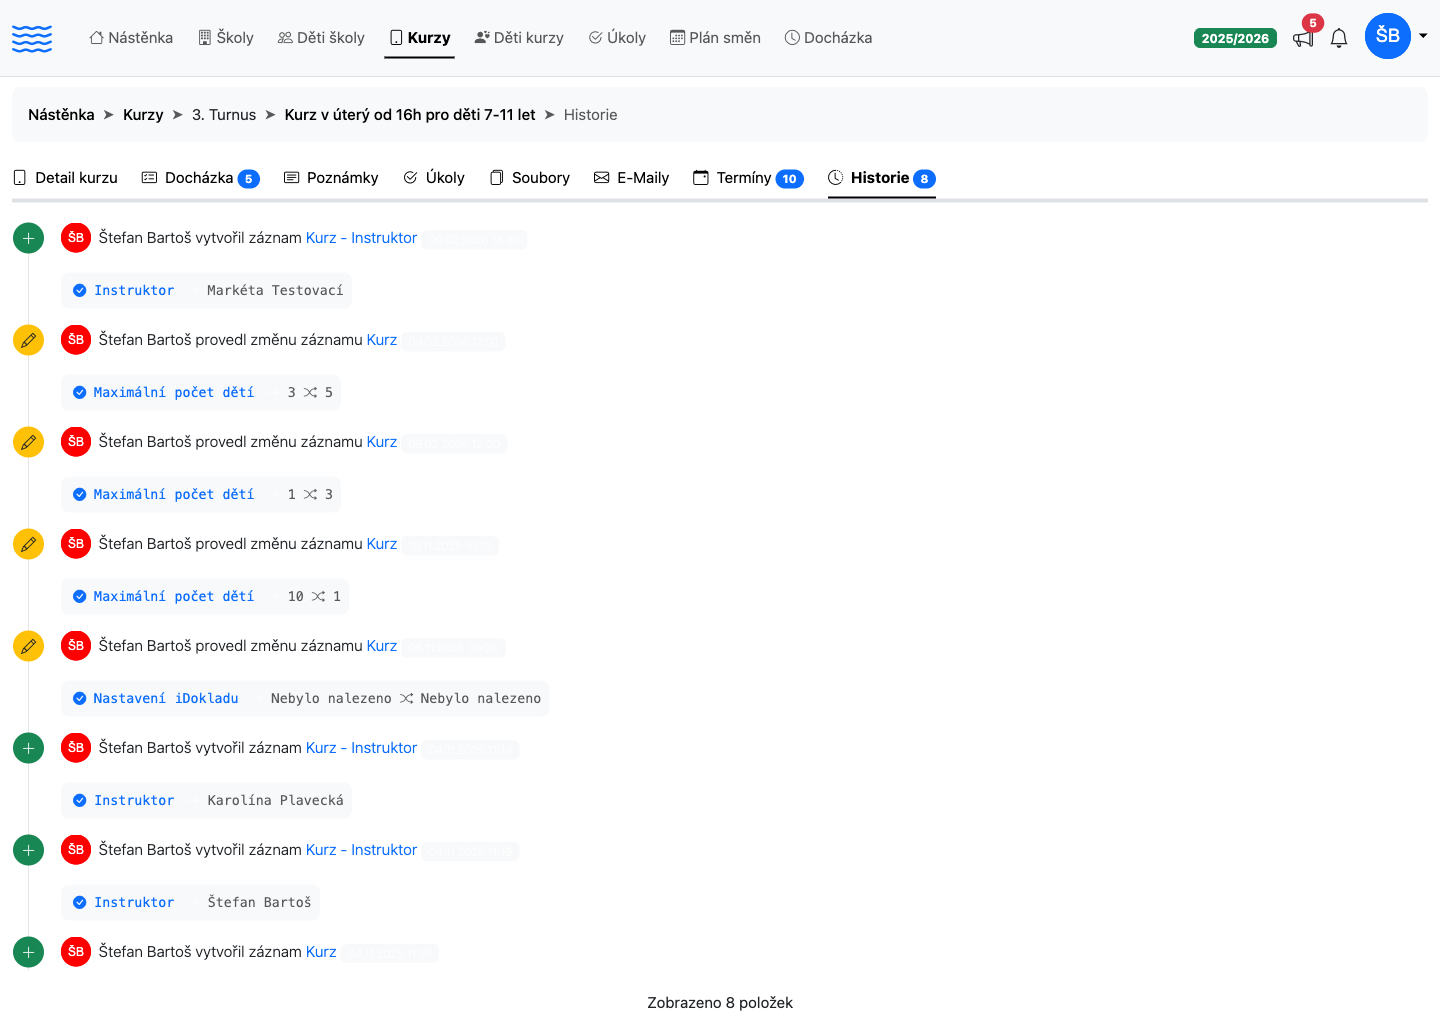Open the notifications bell
Viewport: 1440px width, 1029px height.
pyautogui.click(x=1339, y=39)
